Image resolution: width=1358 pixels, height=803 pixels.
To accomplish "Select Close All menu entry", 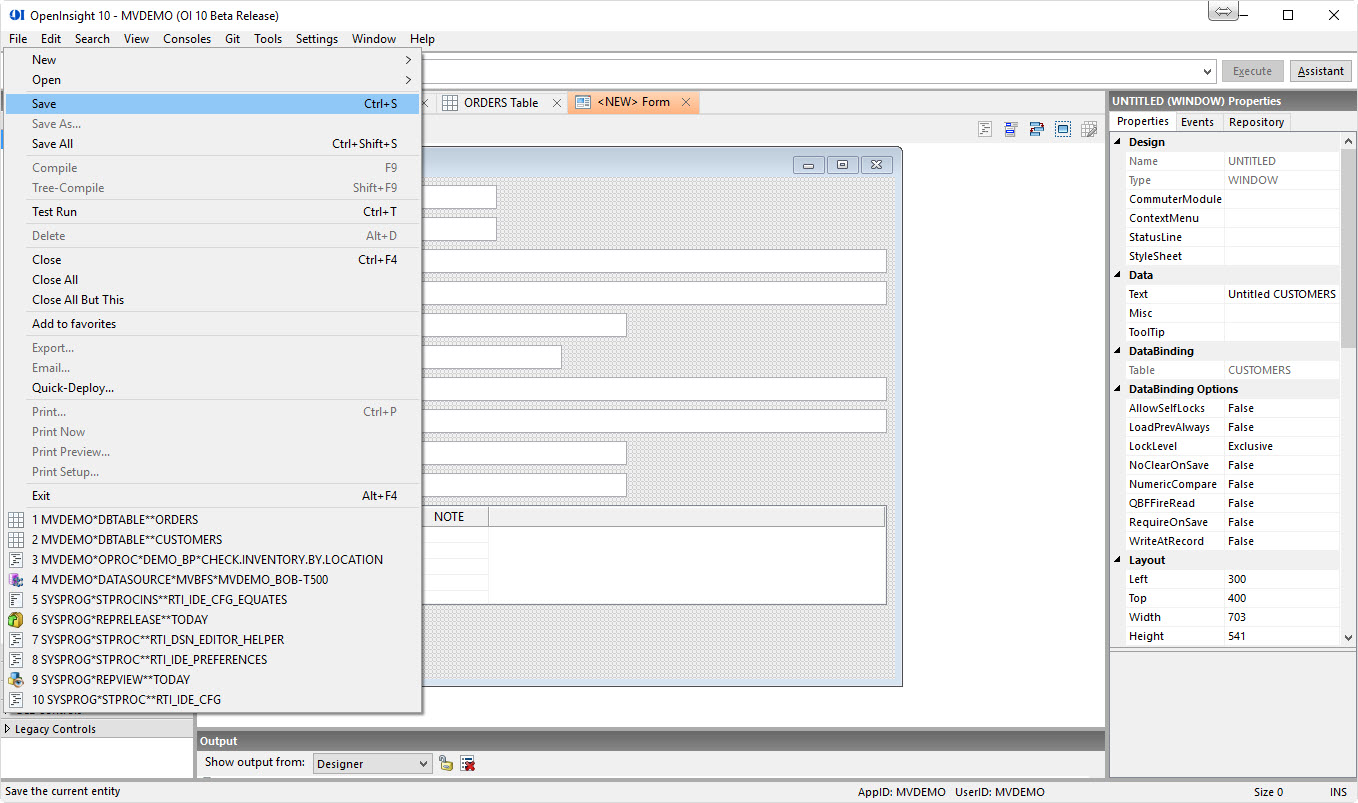I will (212, 280).
